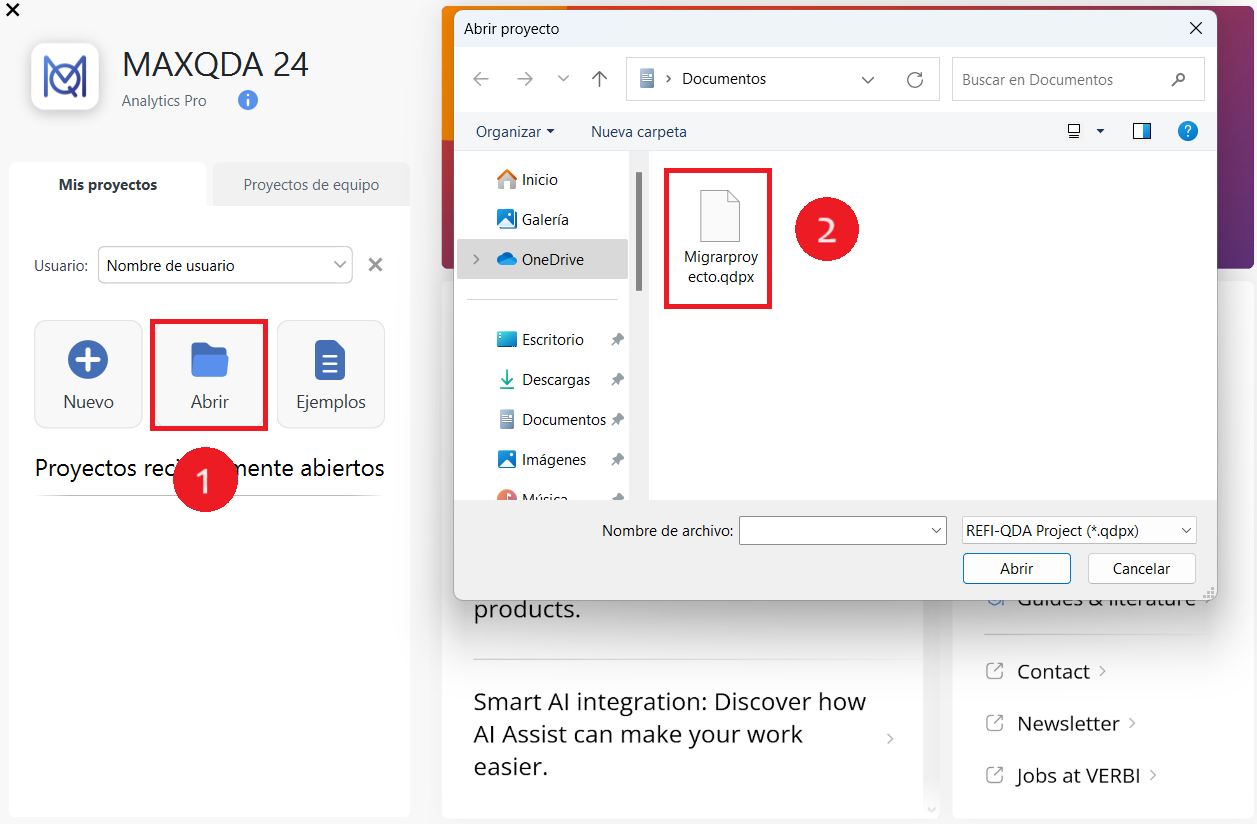The width and height of the screenshot is (1257, 824).
Task: Click the MAXQDA logo icon
Action: point(65,76)
